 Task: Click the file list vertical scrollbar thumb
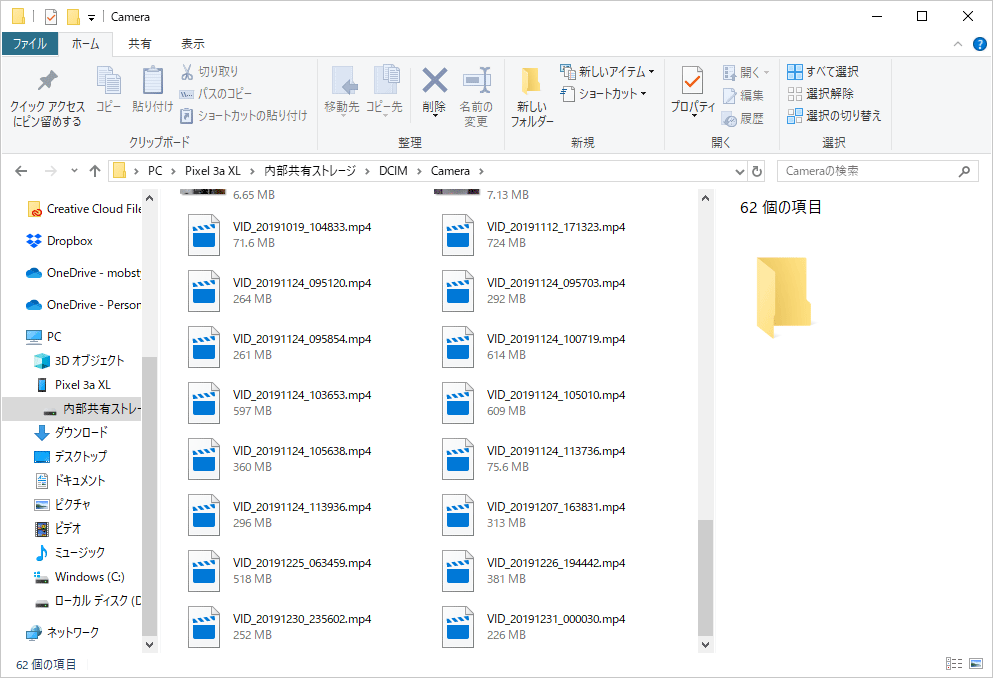(x=706, y=576)
